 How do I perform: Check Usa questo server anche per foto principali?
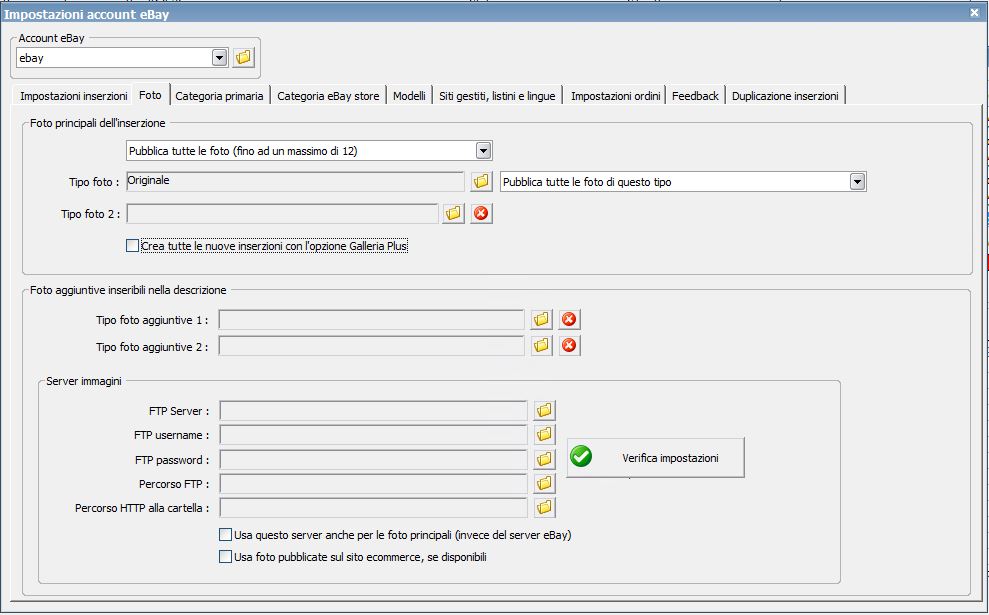pyautogui.click(x=225, y=535)
